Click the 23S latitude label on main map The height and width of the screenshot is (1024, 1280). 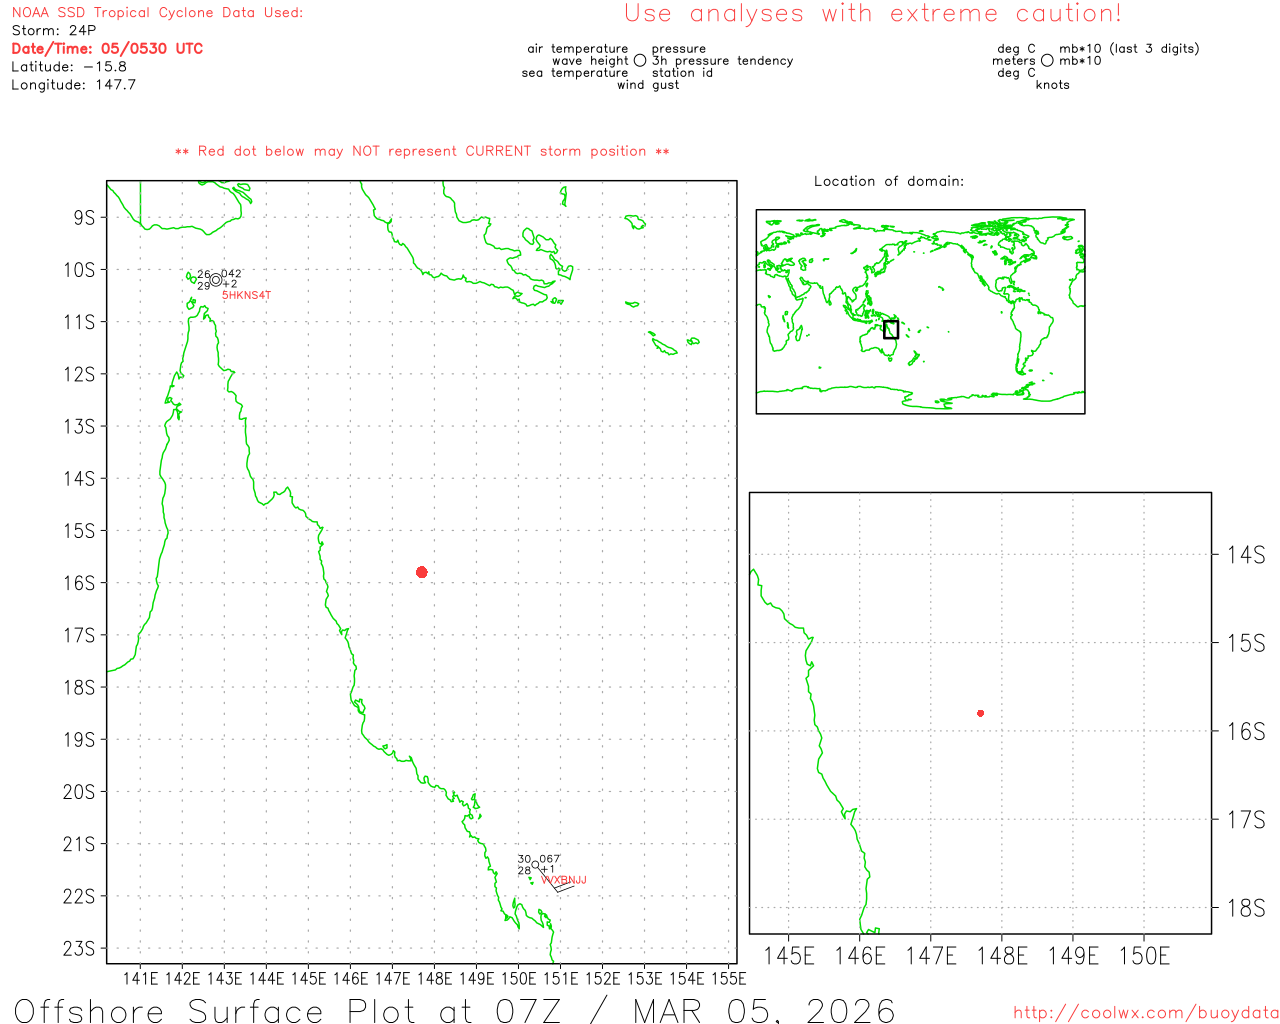pos(79,948)
